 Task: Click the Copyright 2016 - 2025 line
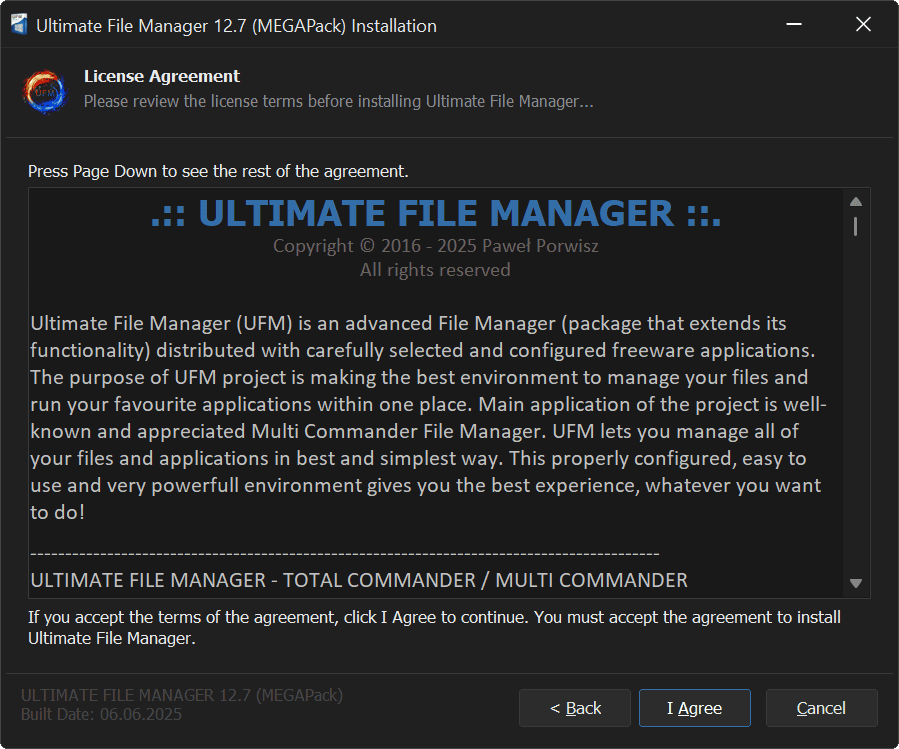(435, 246)
